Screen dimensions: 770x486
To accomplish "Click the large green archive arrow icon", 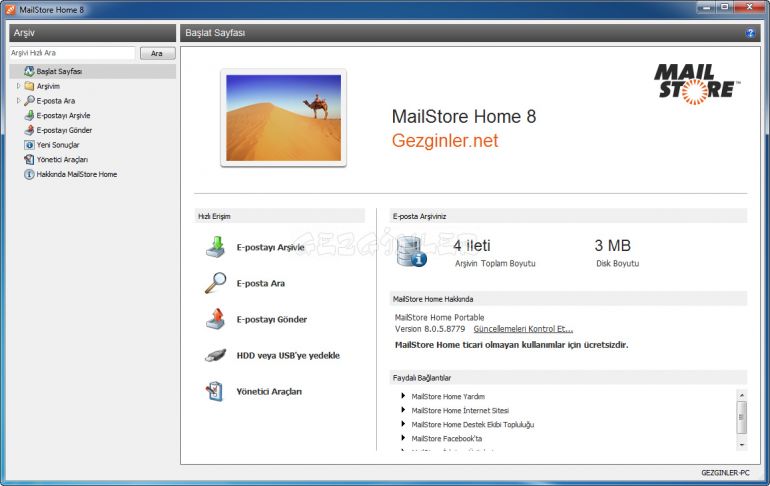I will (215, 247).
